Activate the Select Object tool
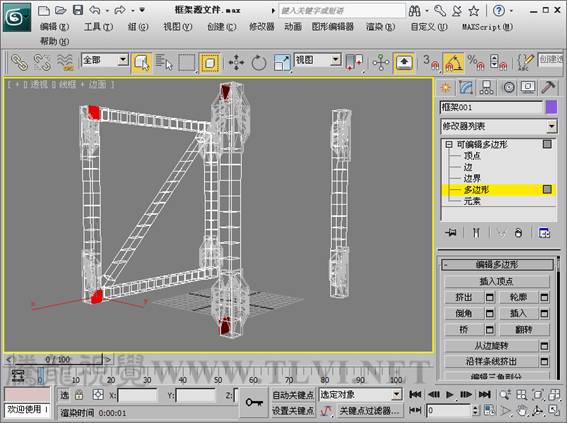This screenshot has height=423, width=567. click(141, 63)
